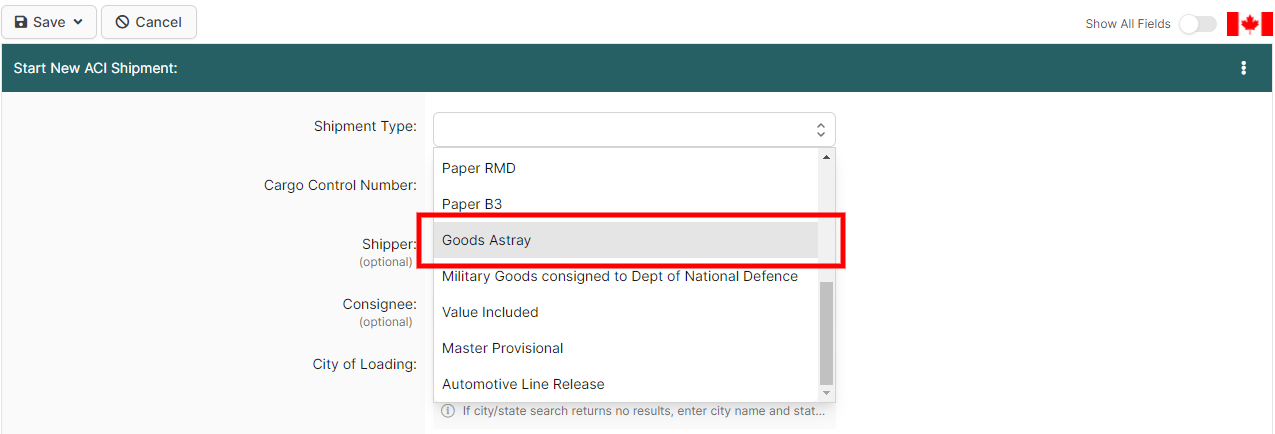Image resolution: width=1275 pixels, height=434 pixels.
Task: Click the Cancel button
Action: click(x=148, y=22)
